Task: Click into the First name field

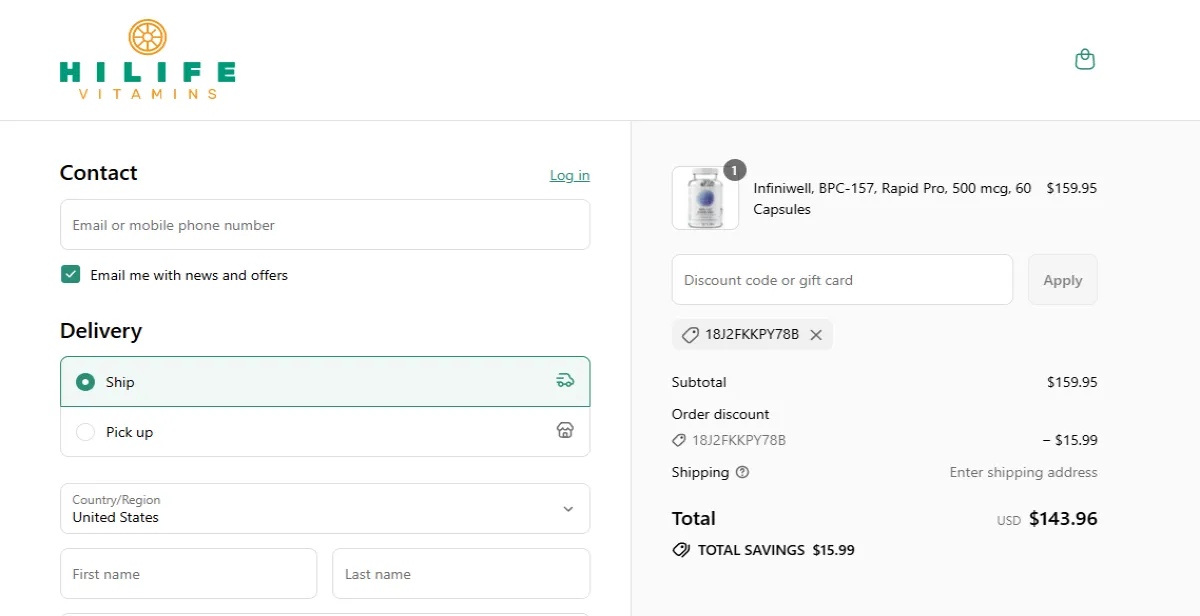Action: point(189,574)
